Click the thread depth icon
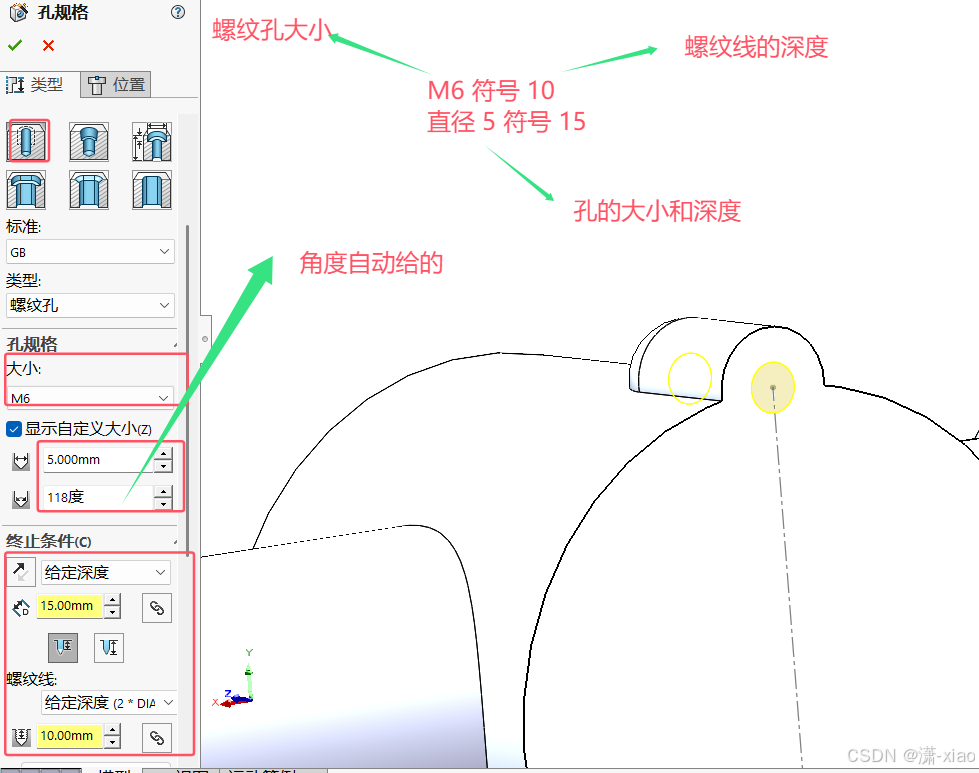The image size is (979, 773). pos(21,736)
